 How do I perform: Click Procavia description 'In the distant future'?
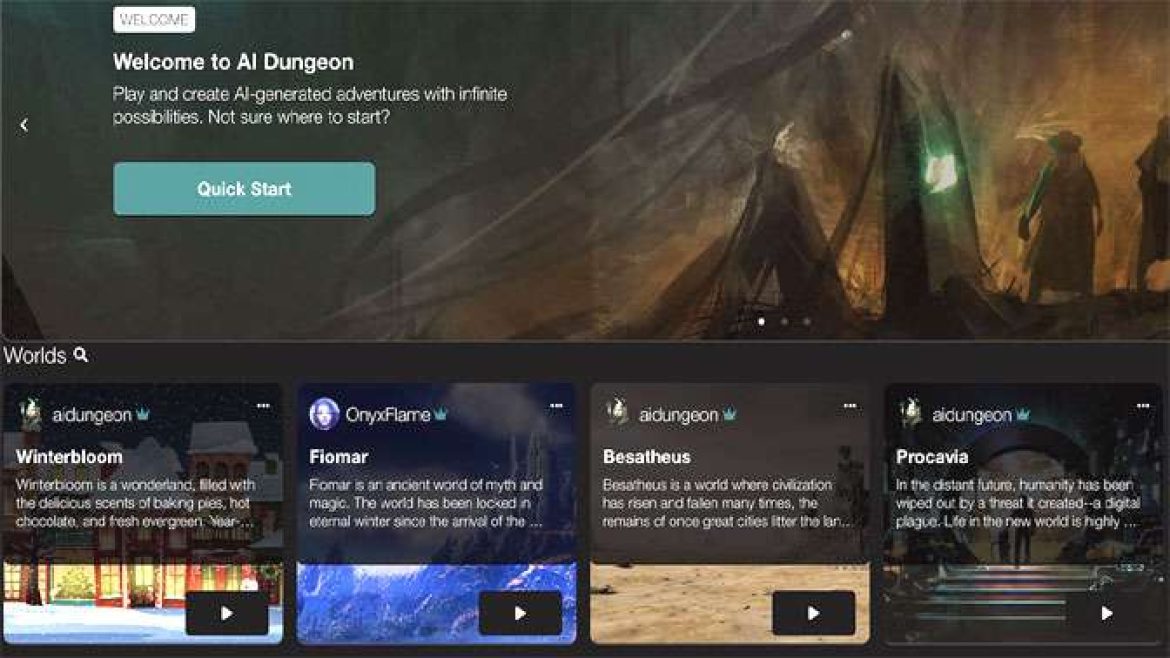1019,503
